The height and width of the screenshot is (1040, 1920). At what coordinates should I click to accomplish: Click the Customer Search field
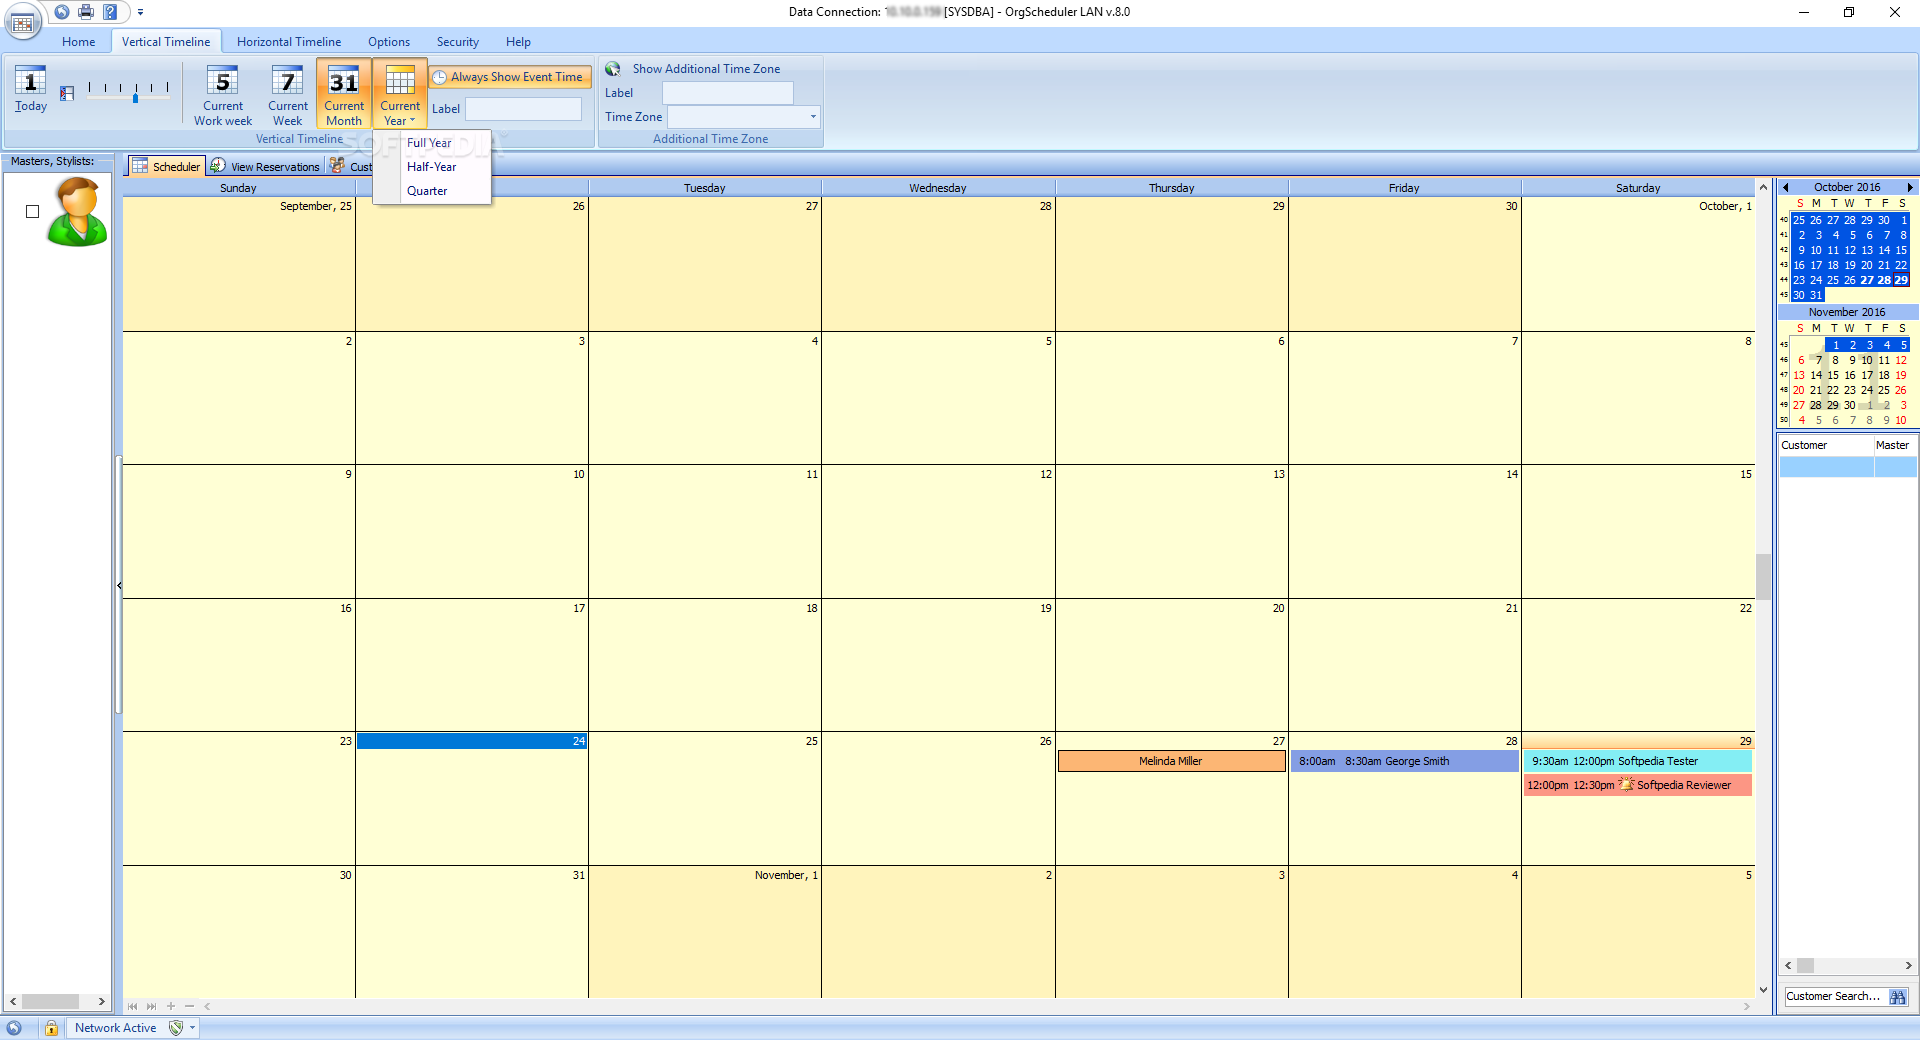[x=1834, y=996]
